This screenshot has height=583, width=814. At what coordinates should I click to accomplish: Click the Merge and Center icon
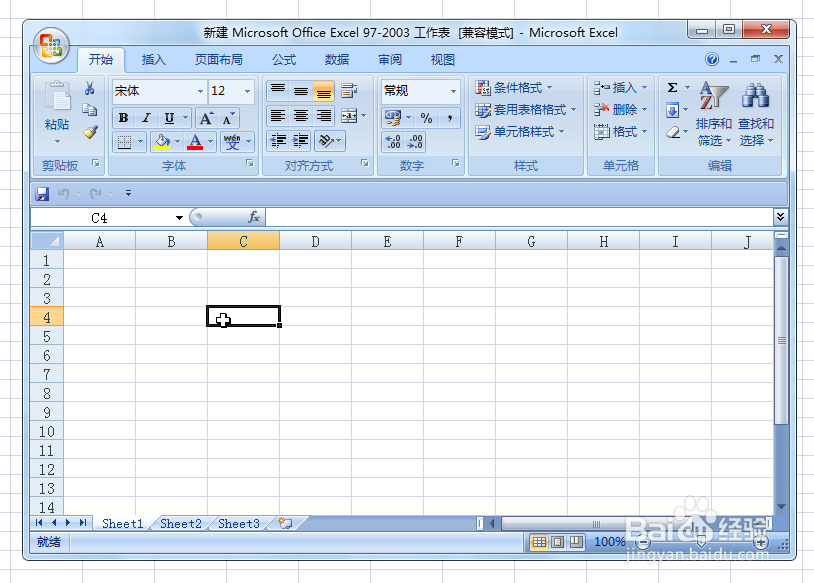(x=349, y=116)
